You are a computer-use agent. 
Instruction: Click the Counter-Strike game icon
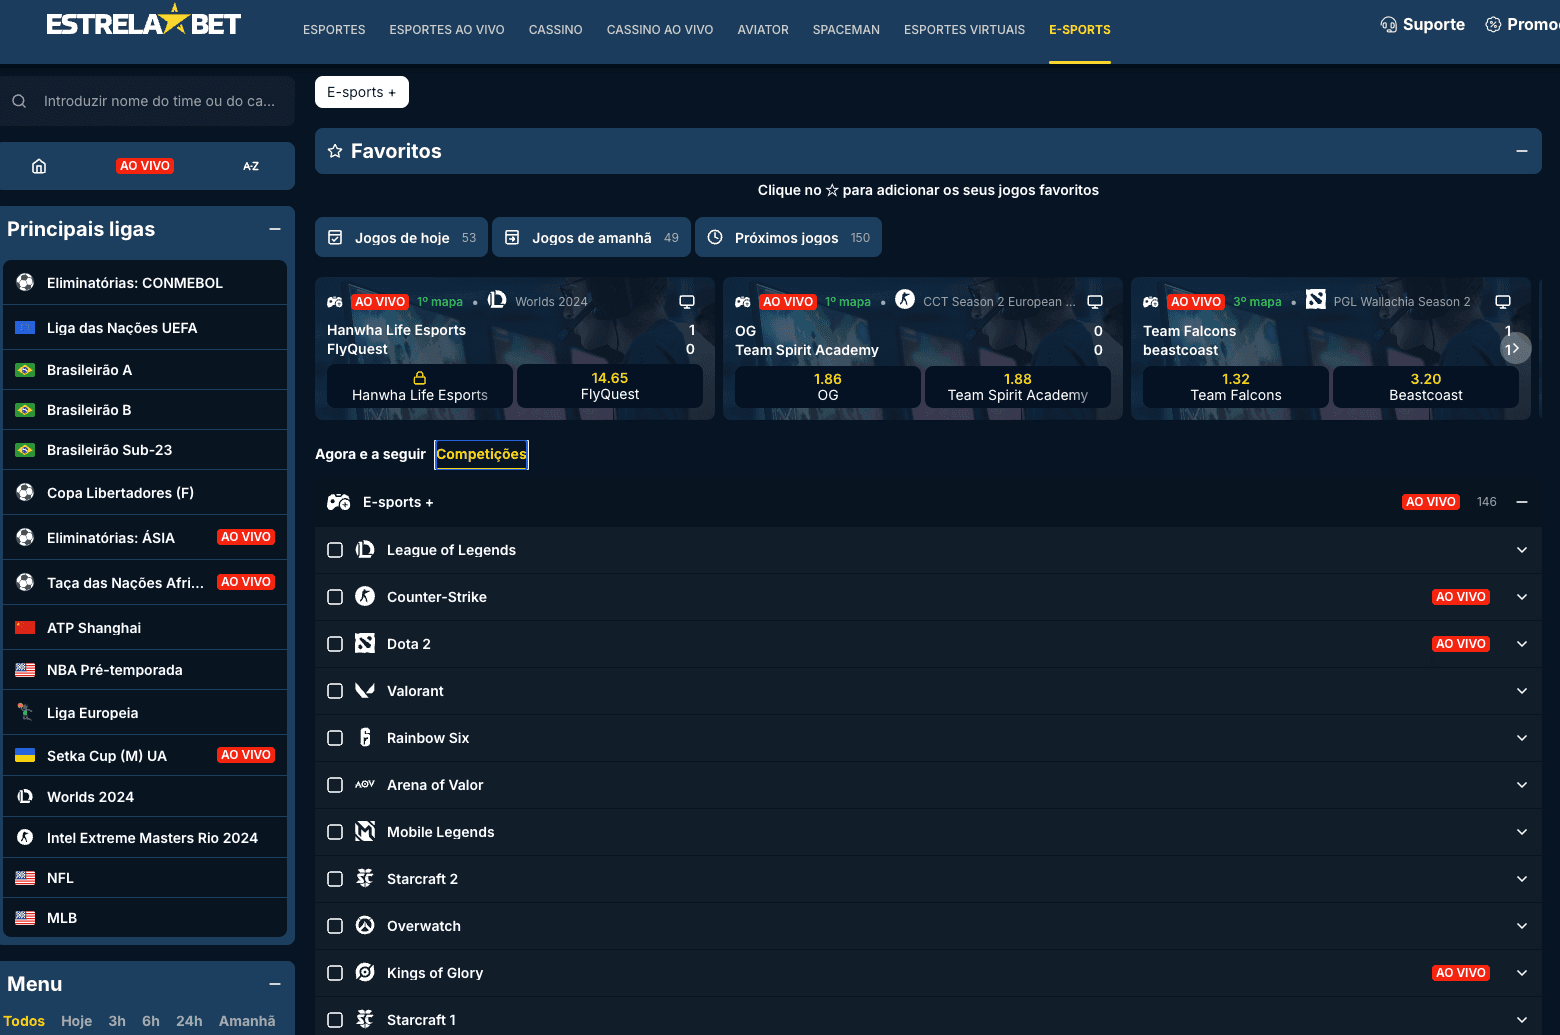365,597
